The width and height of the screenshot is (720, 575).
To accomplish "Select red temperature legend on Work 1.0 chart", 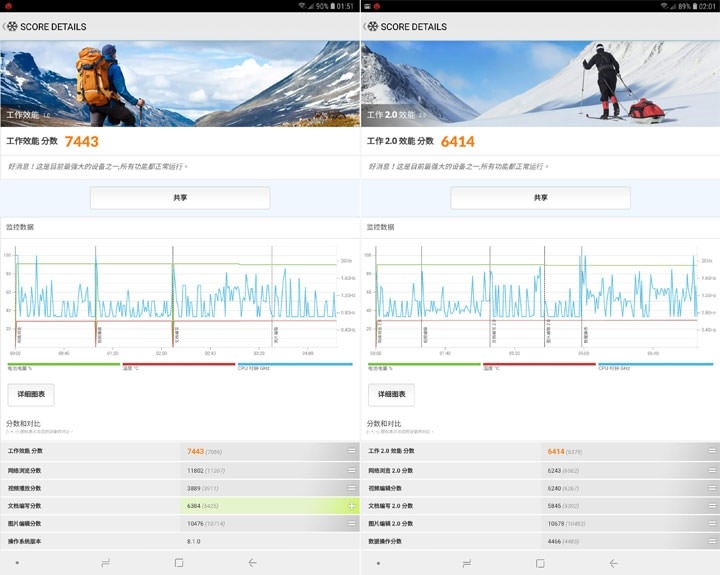I will click(179, 366).
